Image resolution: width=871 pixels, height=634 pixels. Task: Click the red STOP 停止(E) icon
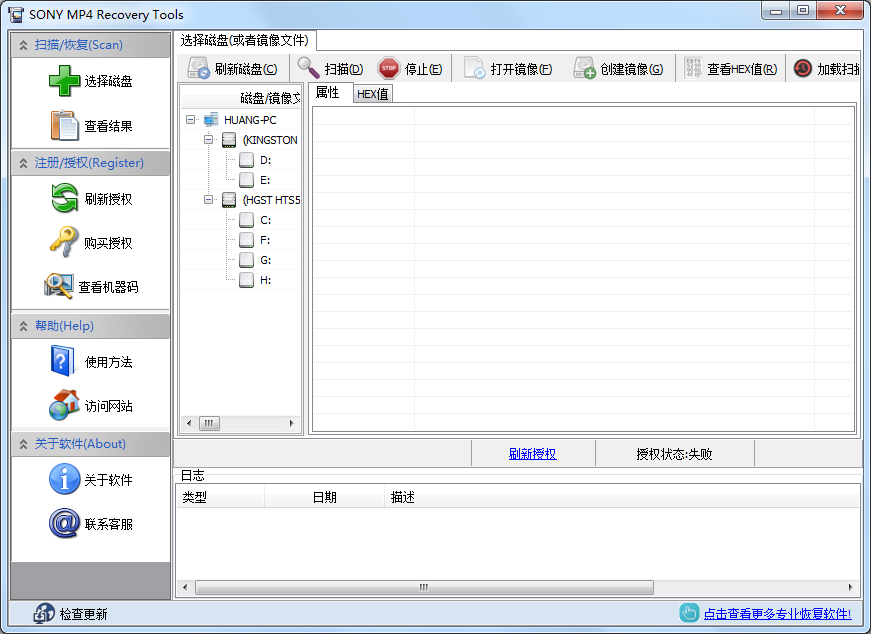click(389, 68)
